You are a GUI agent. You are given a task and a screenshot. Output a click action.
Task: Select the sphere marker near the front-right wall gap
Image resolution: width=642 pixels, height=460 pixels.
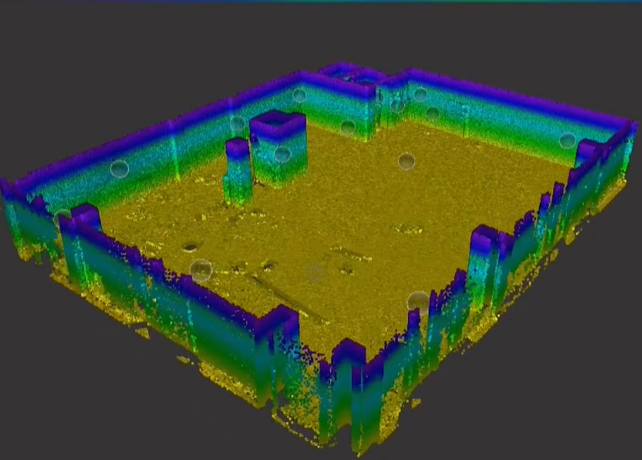pos(418,301)
